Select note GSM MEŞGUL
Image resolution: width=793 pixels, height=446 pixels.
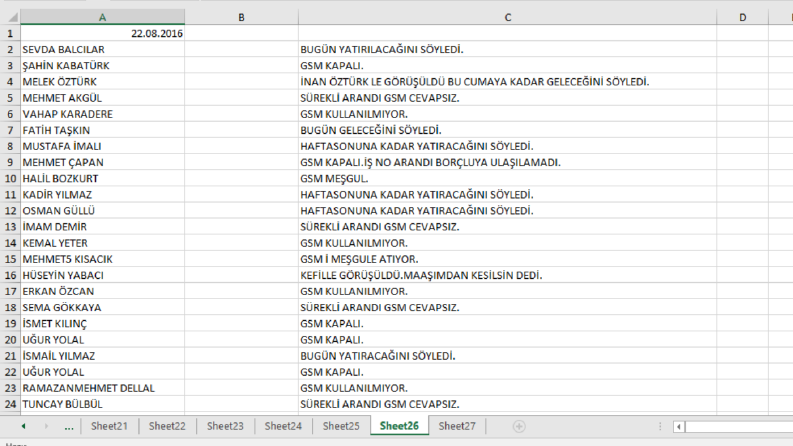(x=507, y=179)
